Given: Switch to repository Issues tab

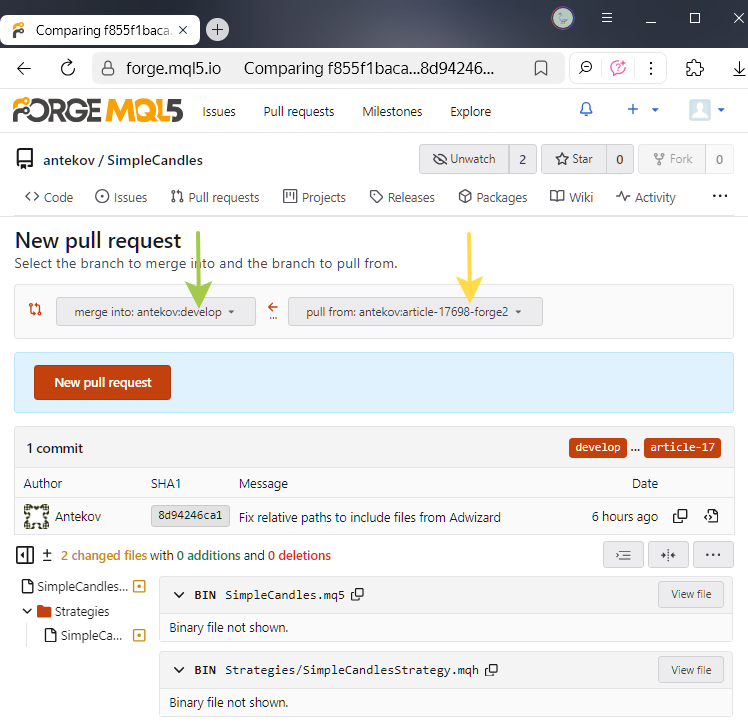Looking at the screenshot, I should (x=121, y=197).
